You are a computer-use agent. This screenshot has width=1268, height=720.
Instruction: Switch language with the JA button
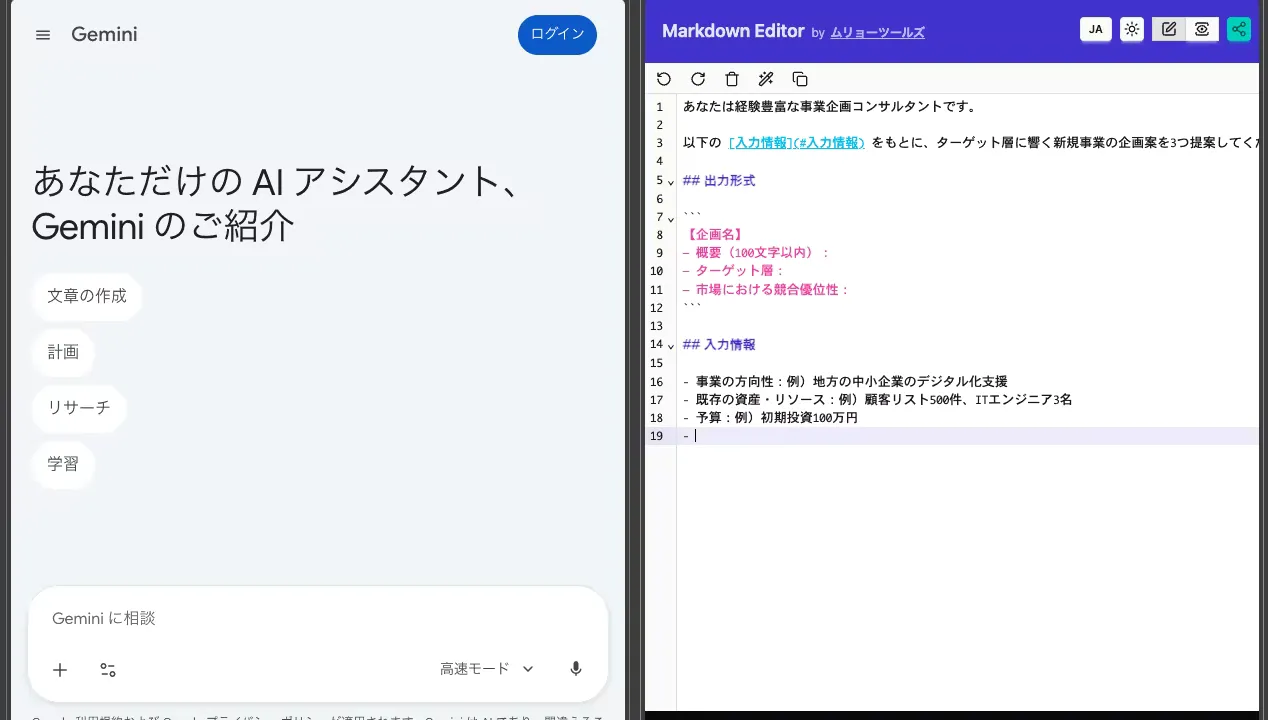tap(1096, 29)
